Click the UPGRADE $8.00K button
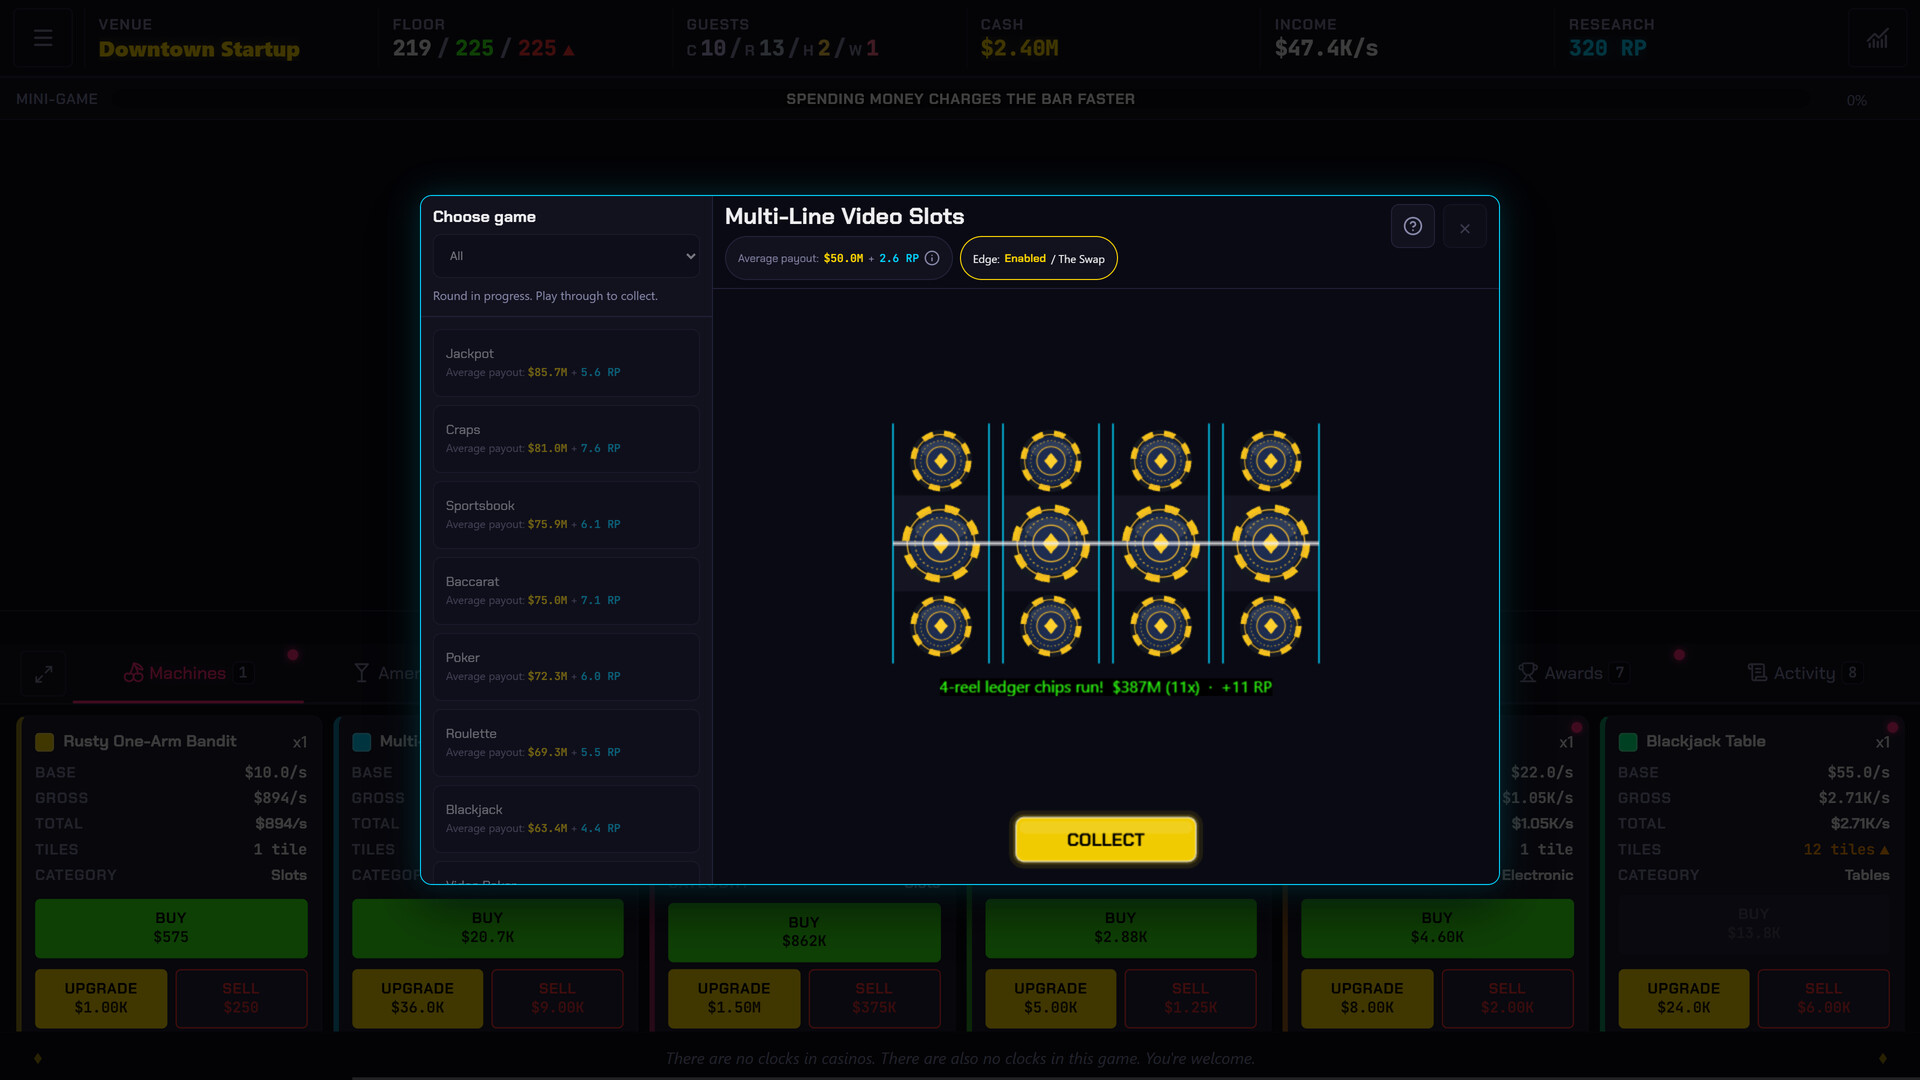Screen dimensions: 1920x1080 click(x=1367, y=998)
